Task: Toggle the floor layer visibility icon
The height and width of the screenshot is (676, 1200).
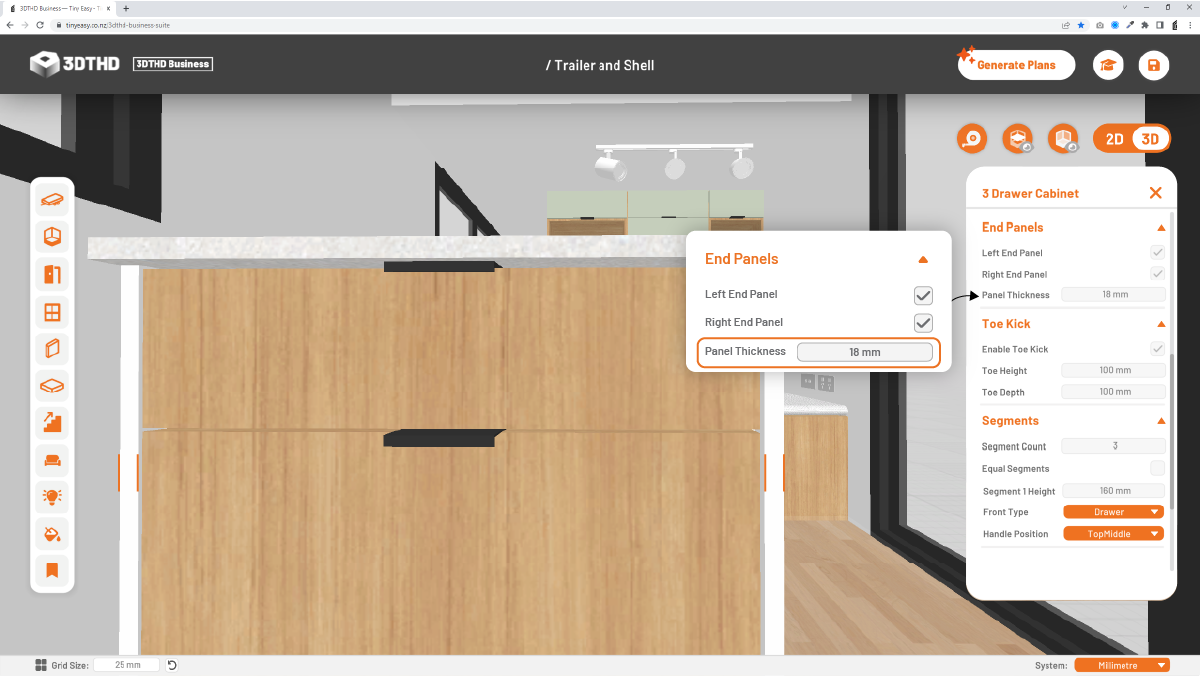Action: [x=1017, y=139]
